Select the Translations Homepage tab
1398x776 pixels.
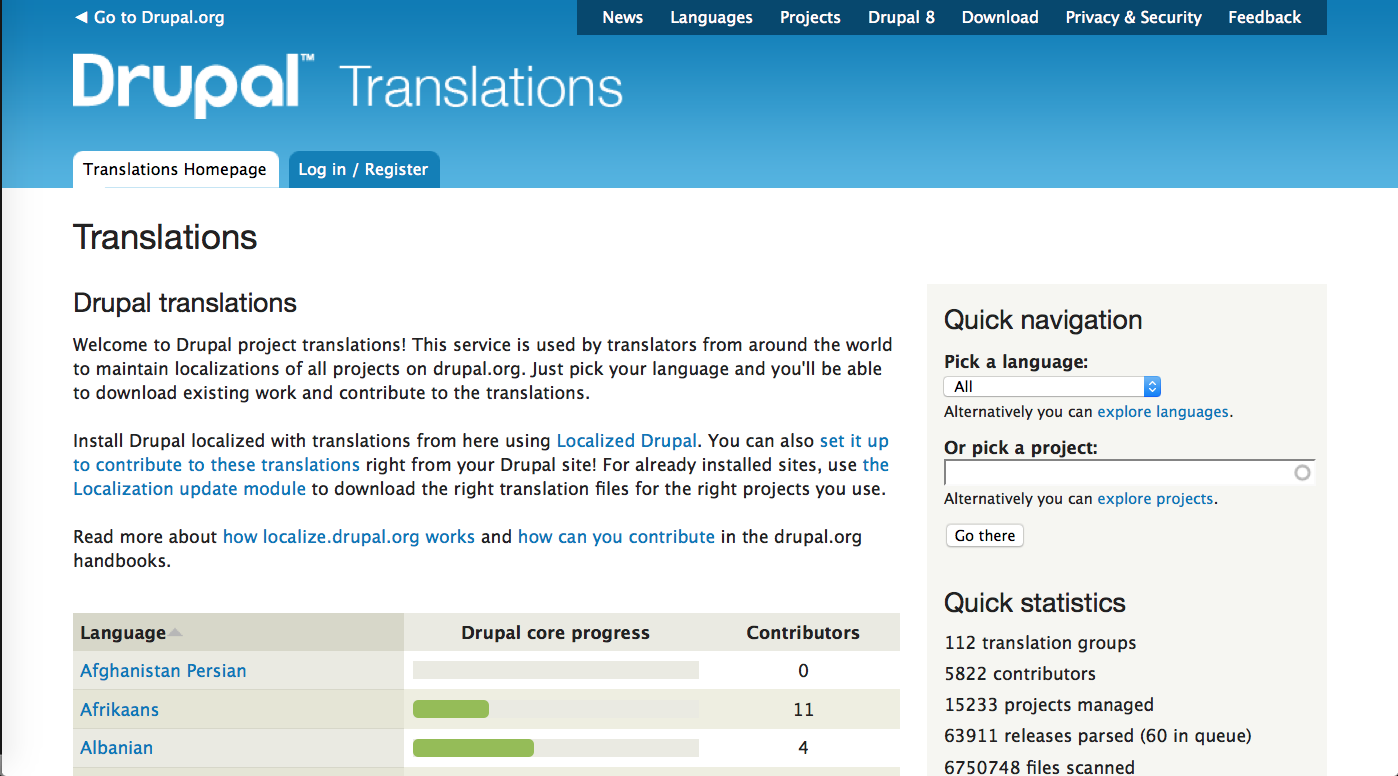(x=175, y=169)
